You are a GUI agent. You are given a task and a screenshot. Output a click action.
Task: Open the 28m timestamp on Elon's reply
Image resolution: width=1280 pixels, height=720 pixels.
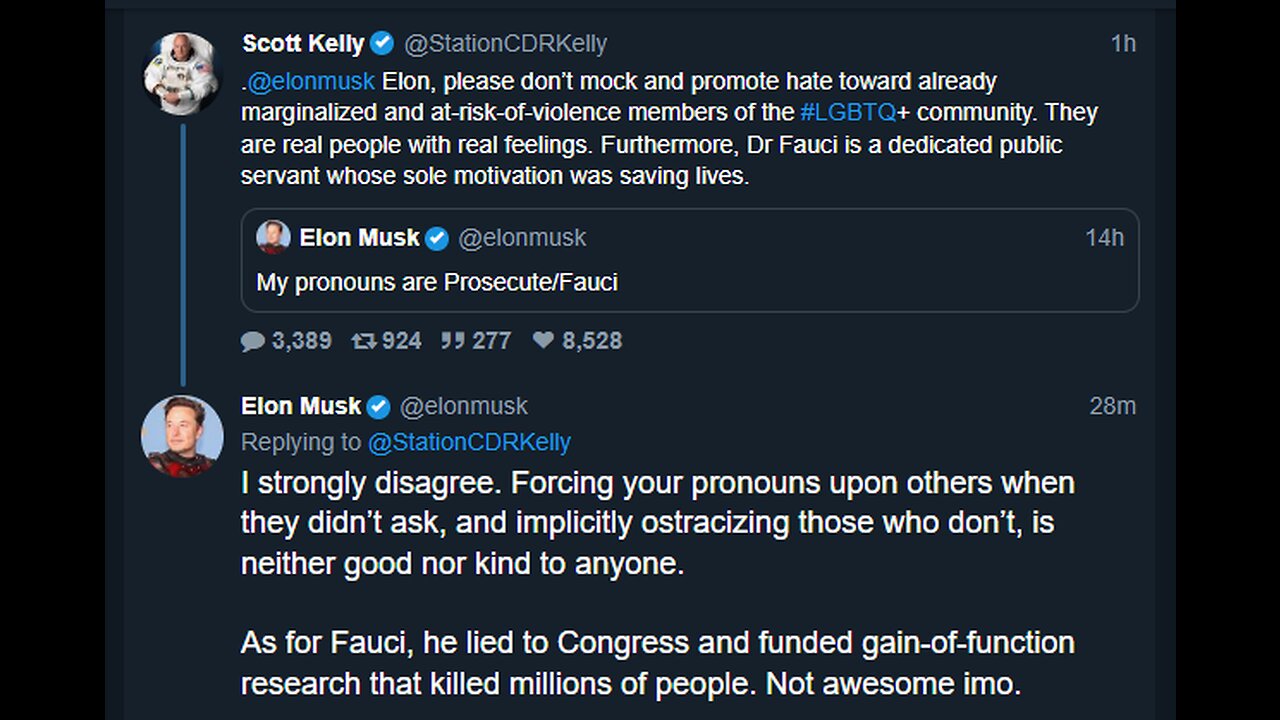coord(1112,406)
